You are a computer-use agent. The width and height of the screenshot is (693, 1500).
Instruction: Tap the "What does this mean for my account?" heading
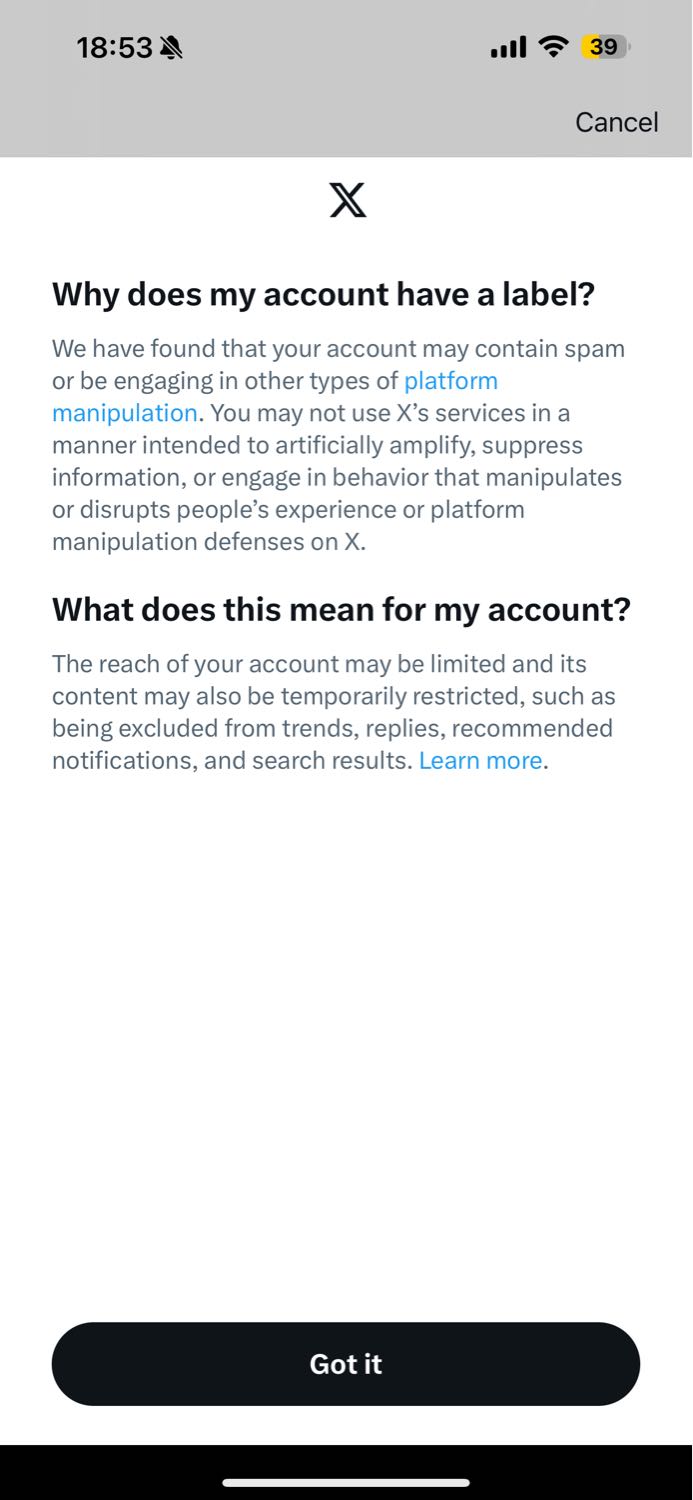[341, 609]
